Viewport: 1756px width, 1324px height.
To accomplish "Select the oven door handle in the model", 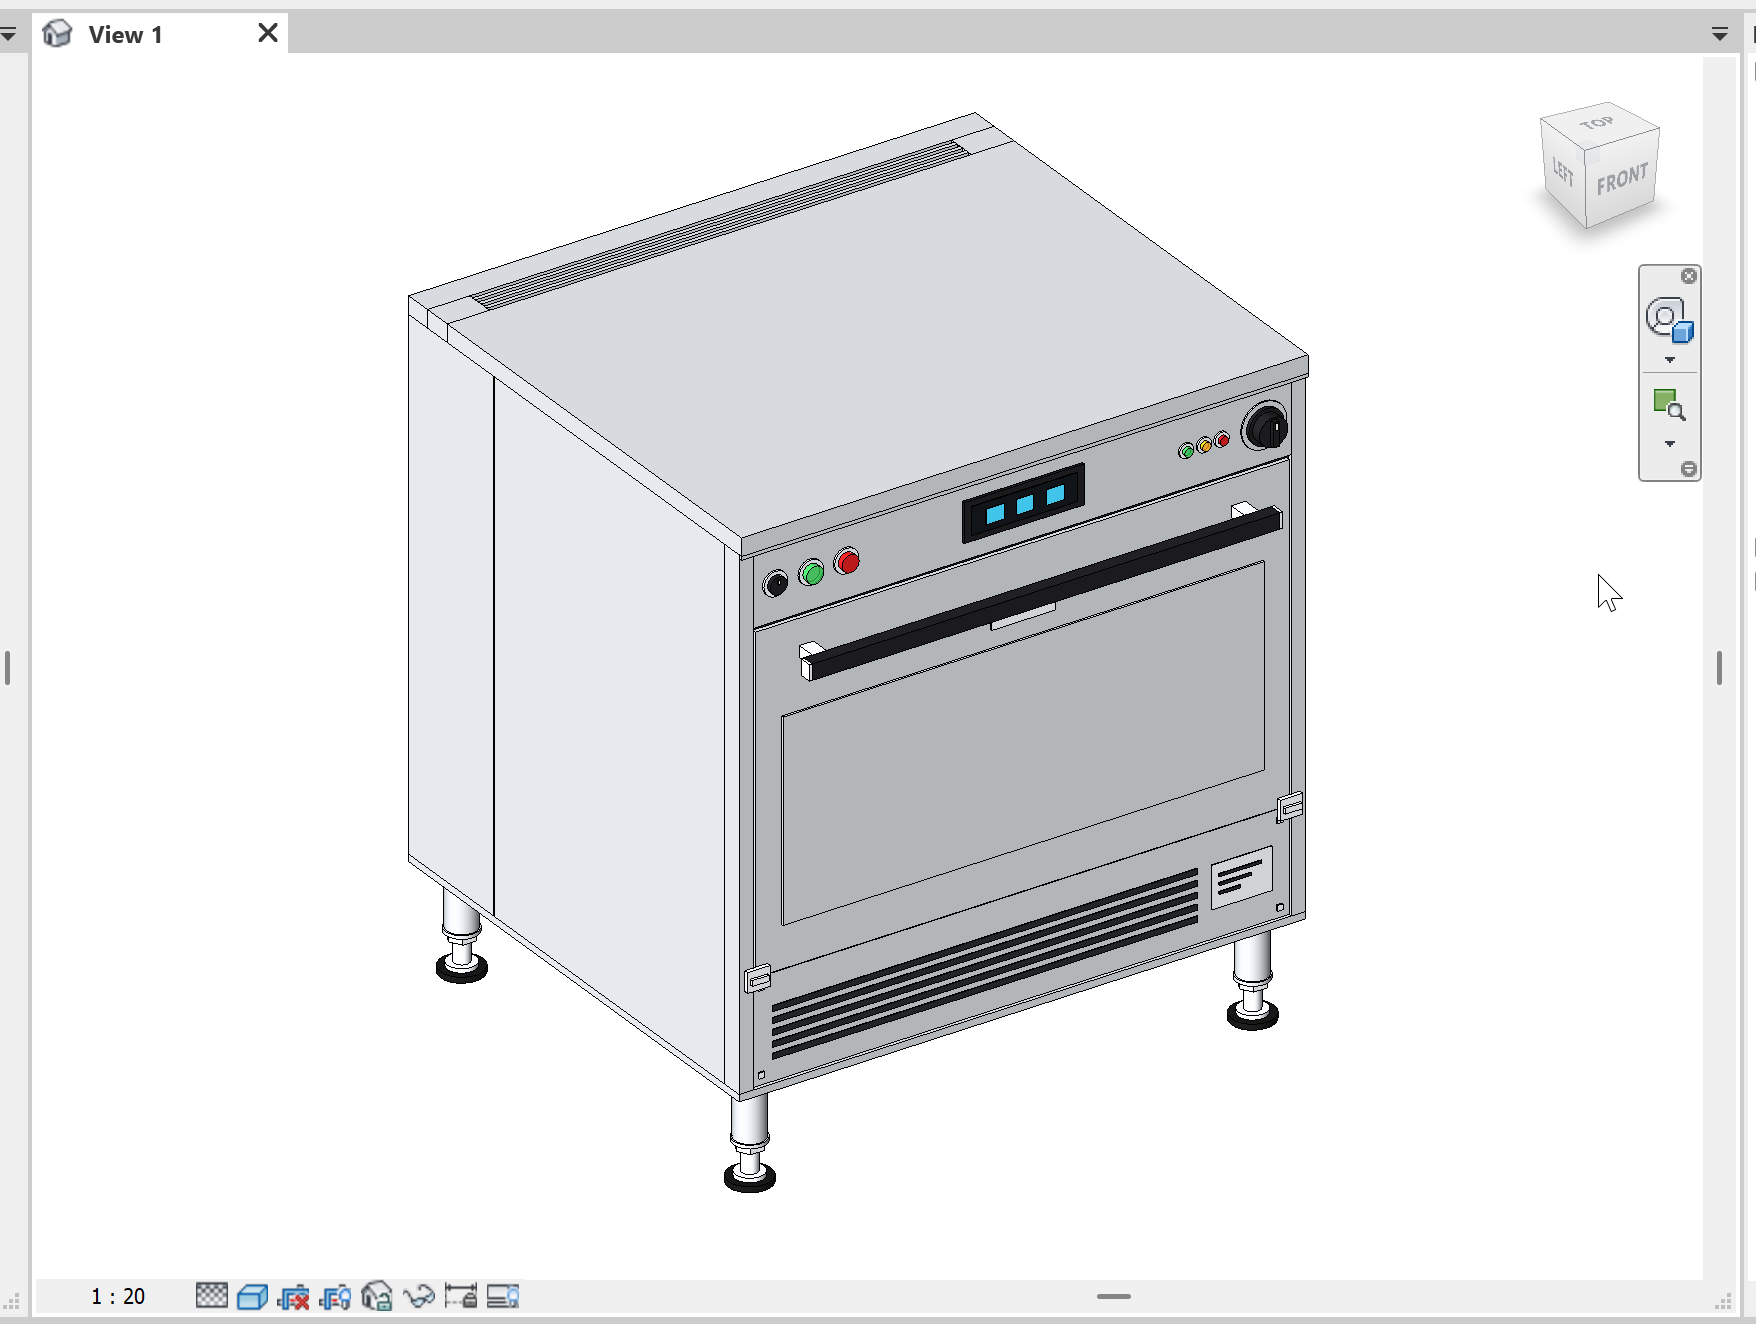I will point(1040,594).
